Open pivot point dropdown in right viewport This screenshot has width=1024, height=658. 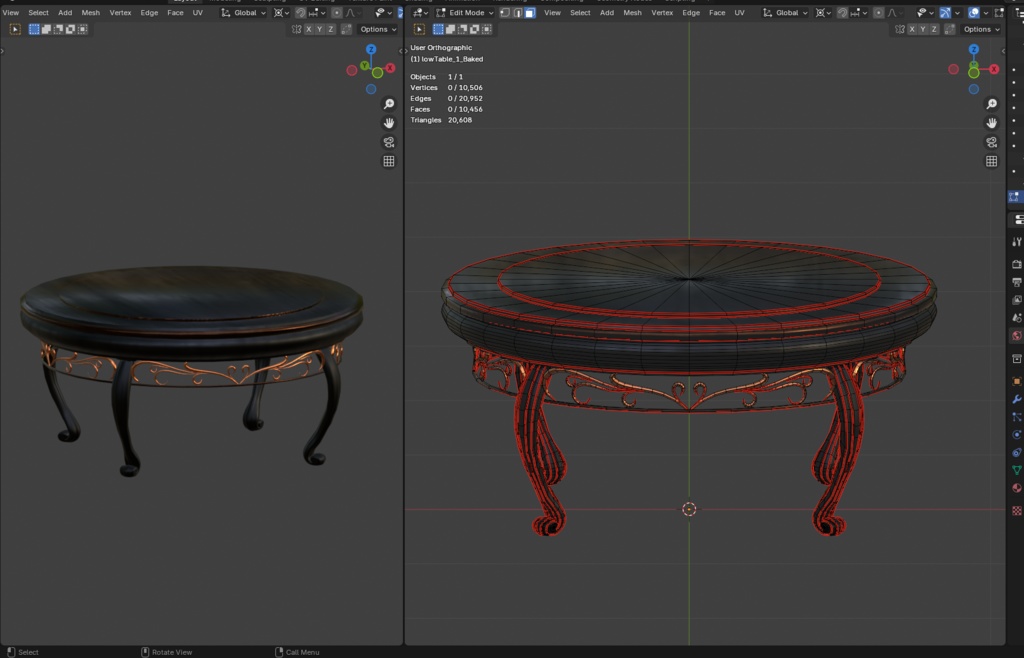823,12
